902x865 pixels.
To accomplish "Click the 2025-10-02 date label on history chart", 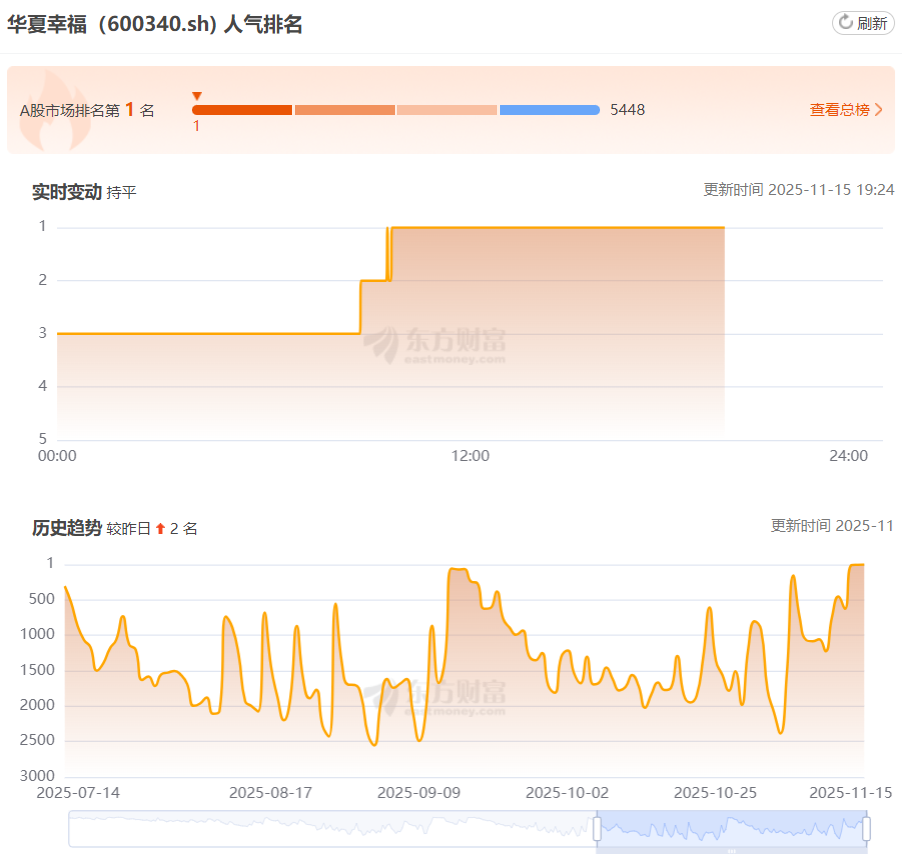I will 567,793.
